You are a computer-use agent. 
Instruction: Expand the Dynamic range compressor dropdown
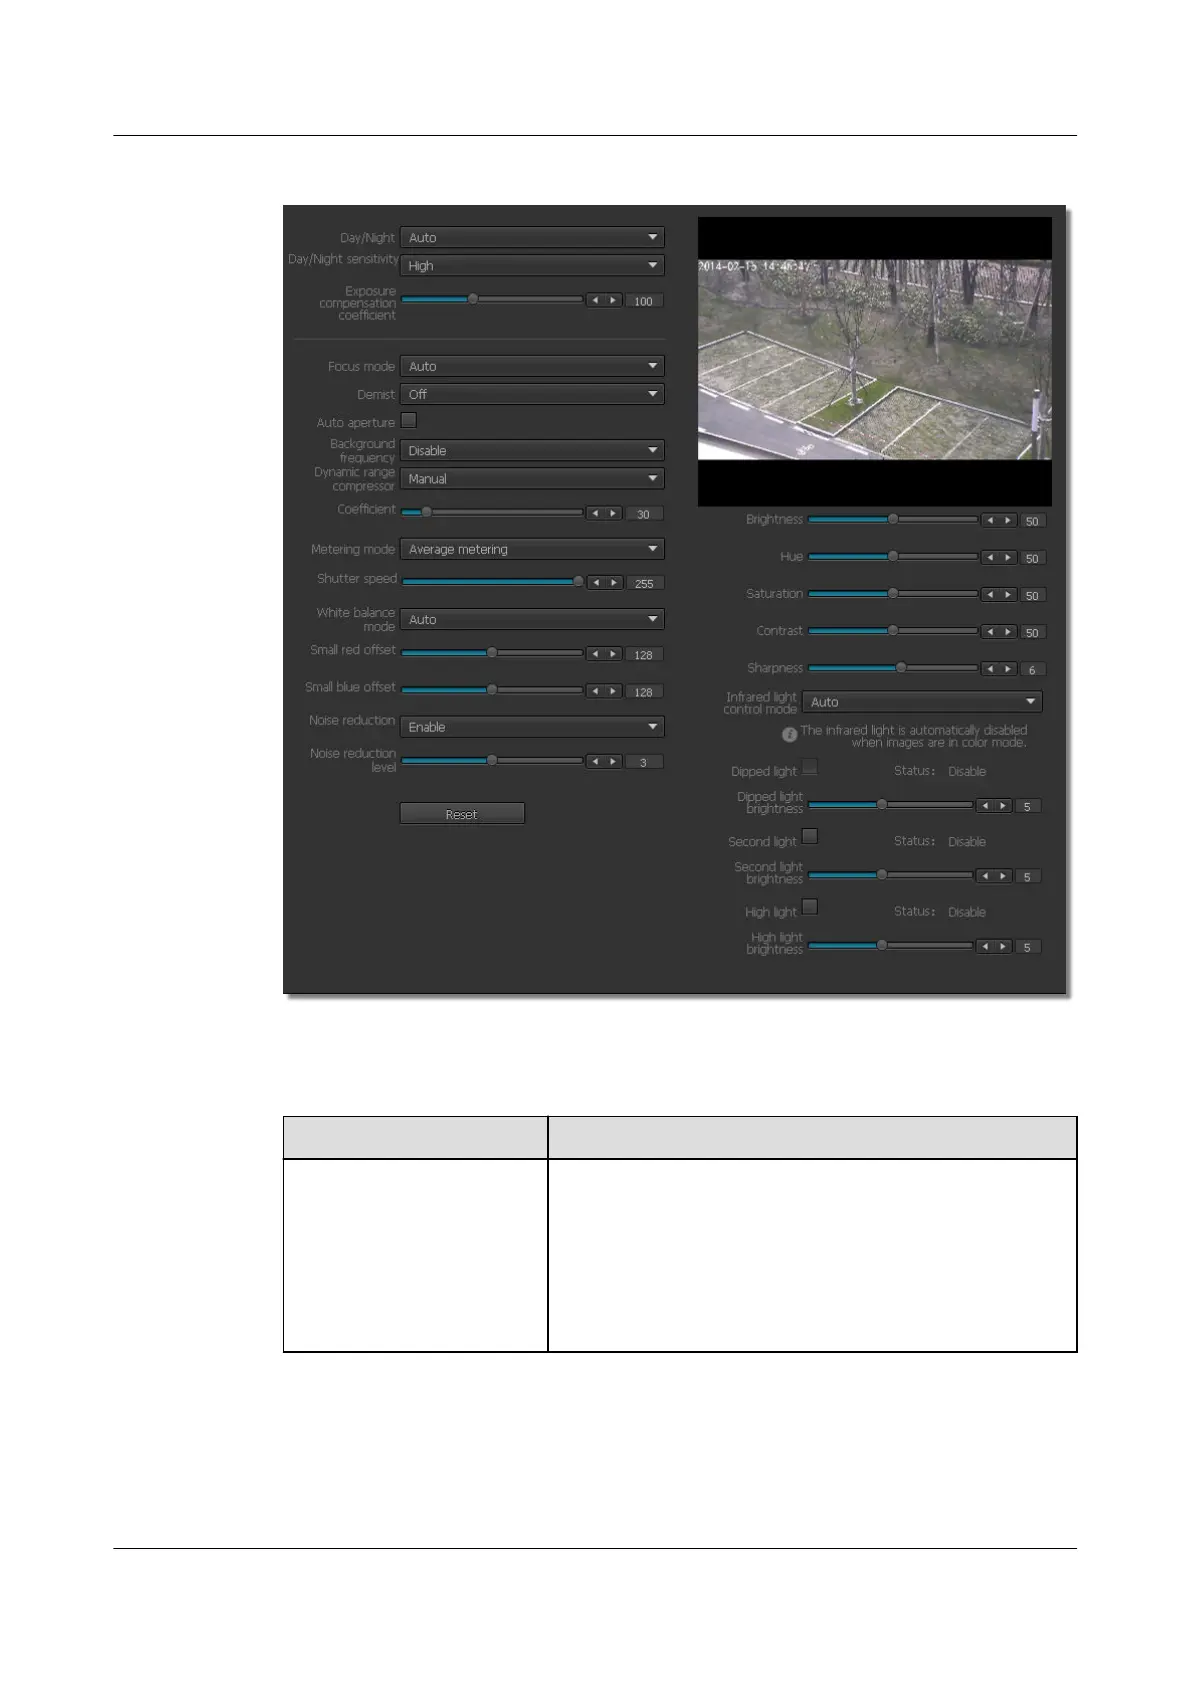click(532, 478)
